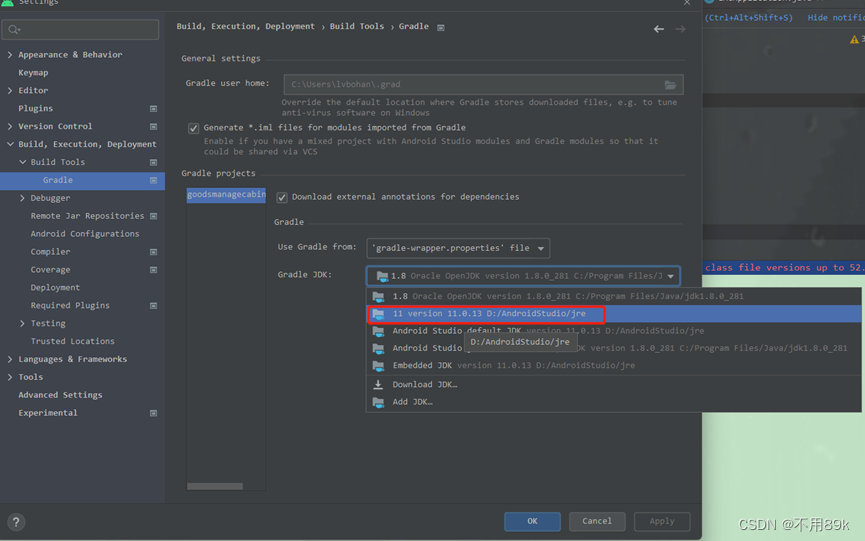Click Hide notification link in background window
Screen dimensions: 865x541
pos(836,18)
